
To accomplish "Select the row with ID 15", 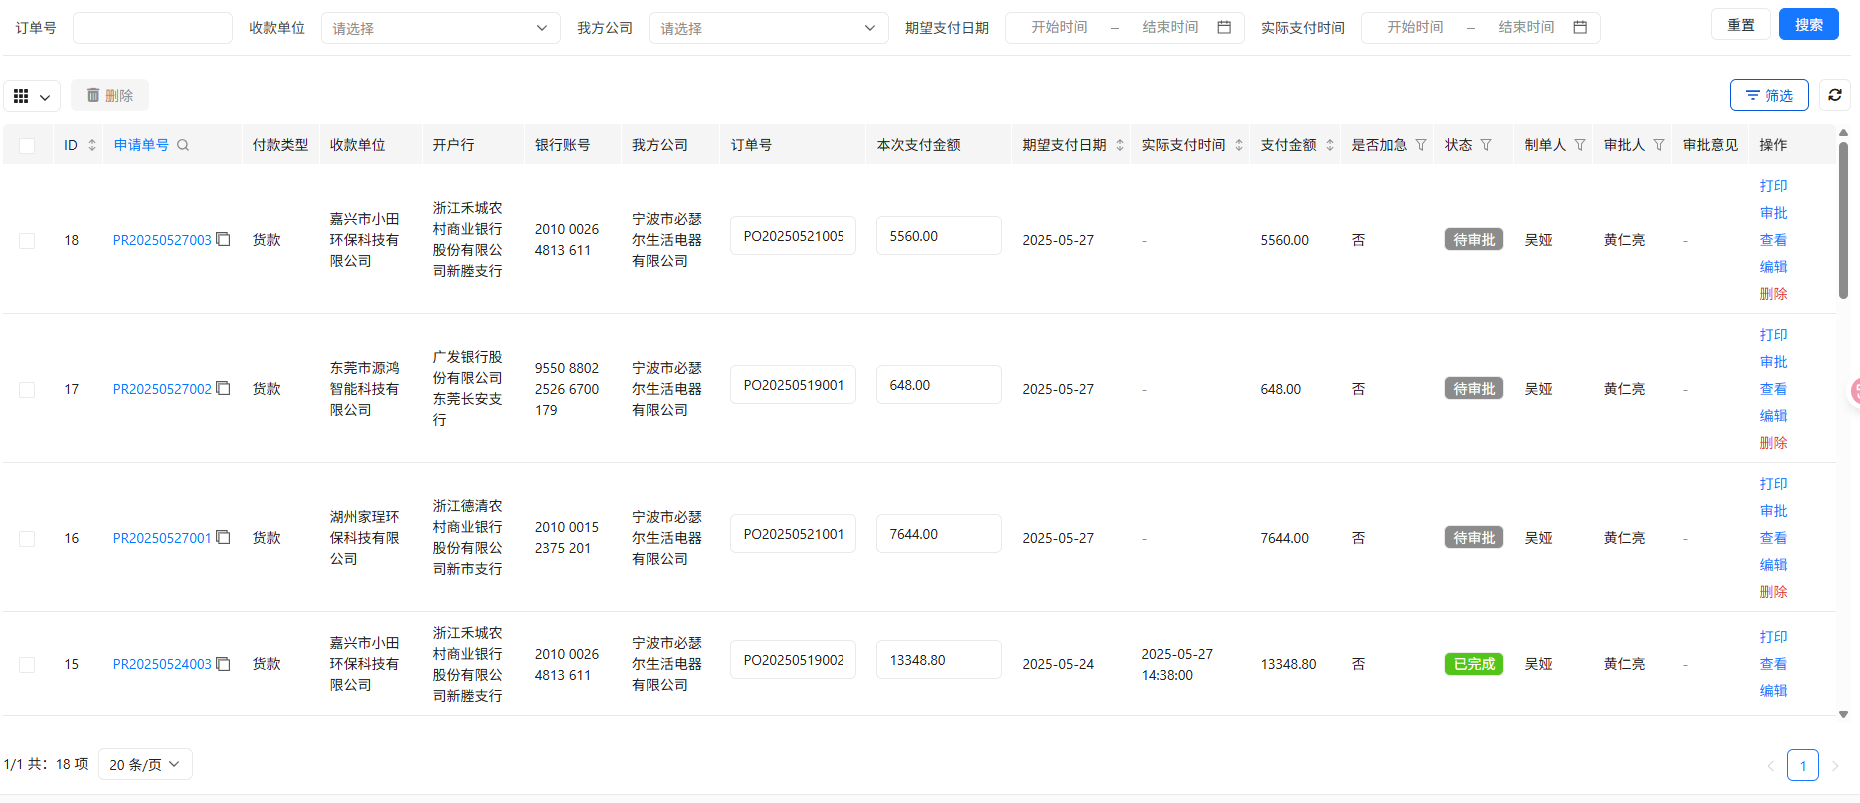I will pos(27,665).
